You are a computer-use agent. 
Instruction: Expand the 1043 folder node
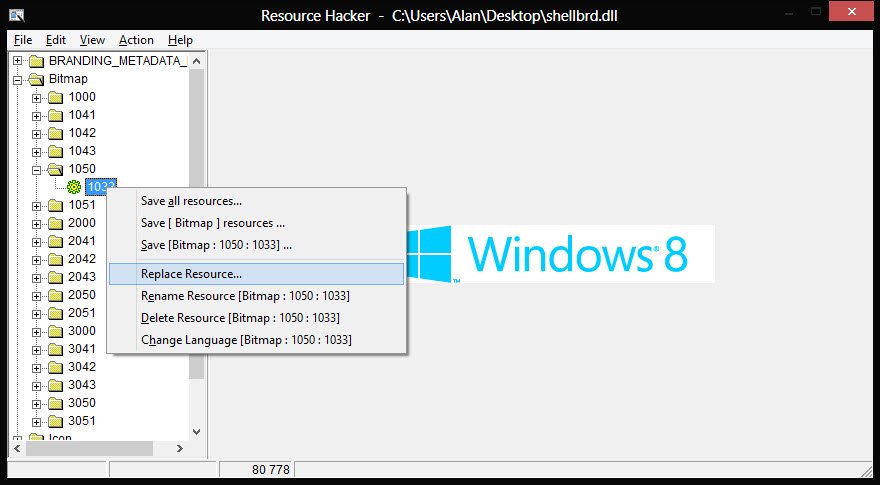click(36, 152)
